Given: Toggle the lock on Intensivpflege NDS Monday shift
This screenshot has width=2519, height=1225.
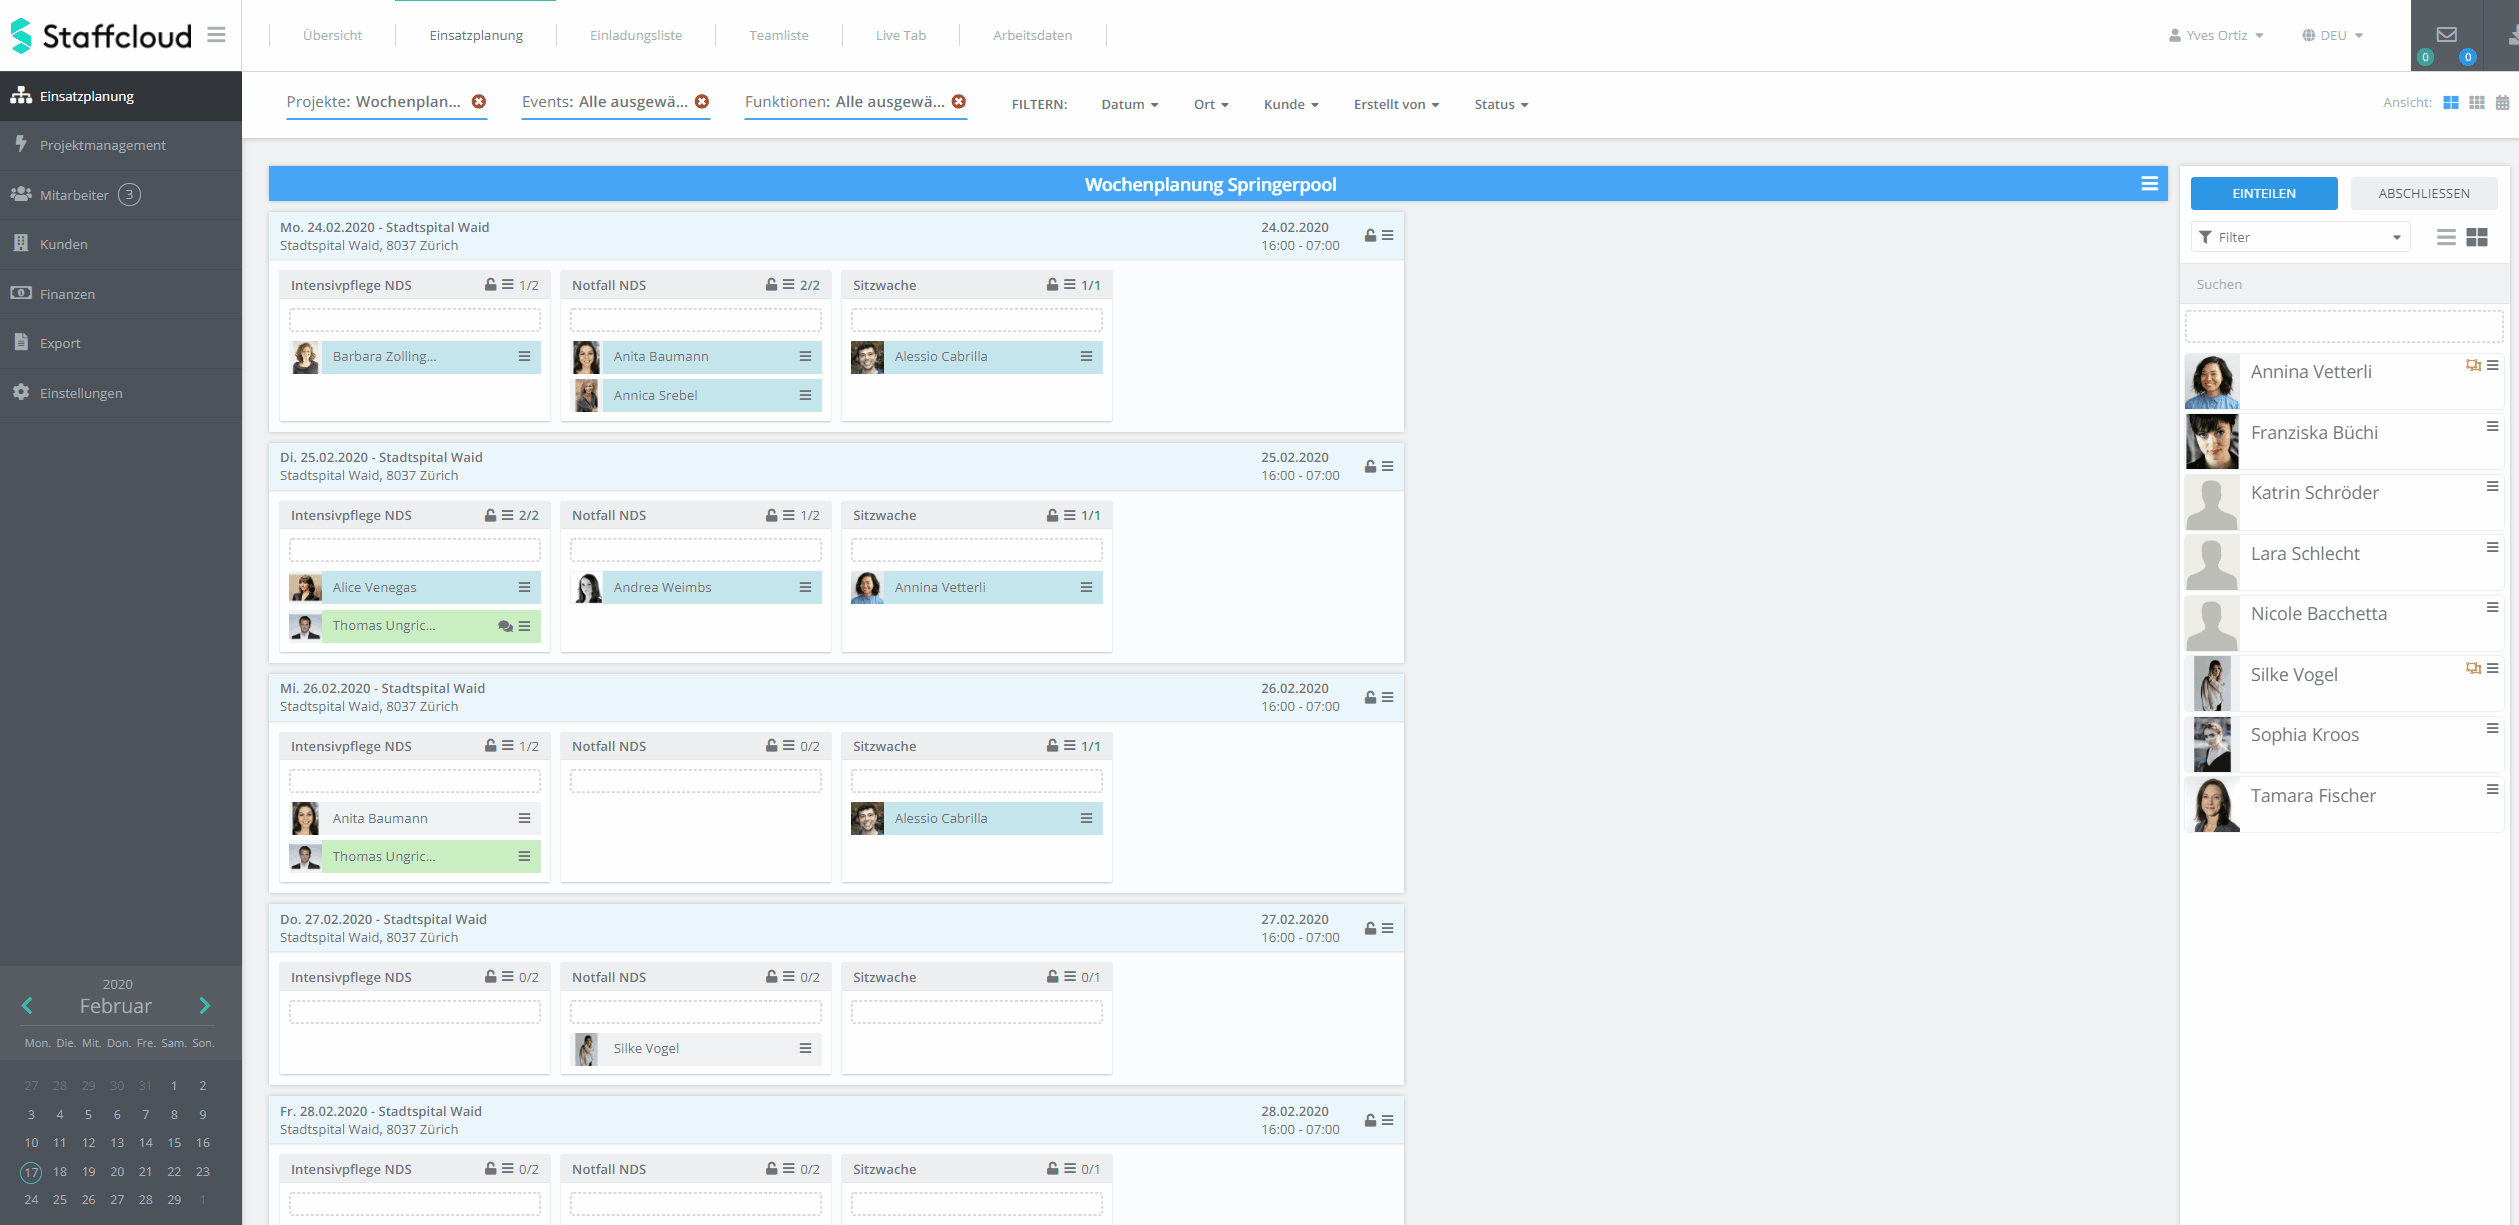Looking at the screenshot, I should pos(490,285).
